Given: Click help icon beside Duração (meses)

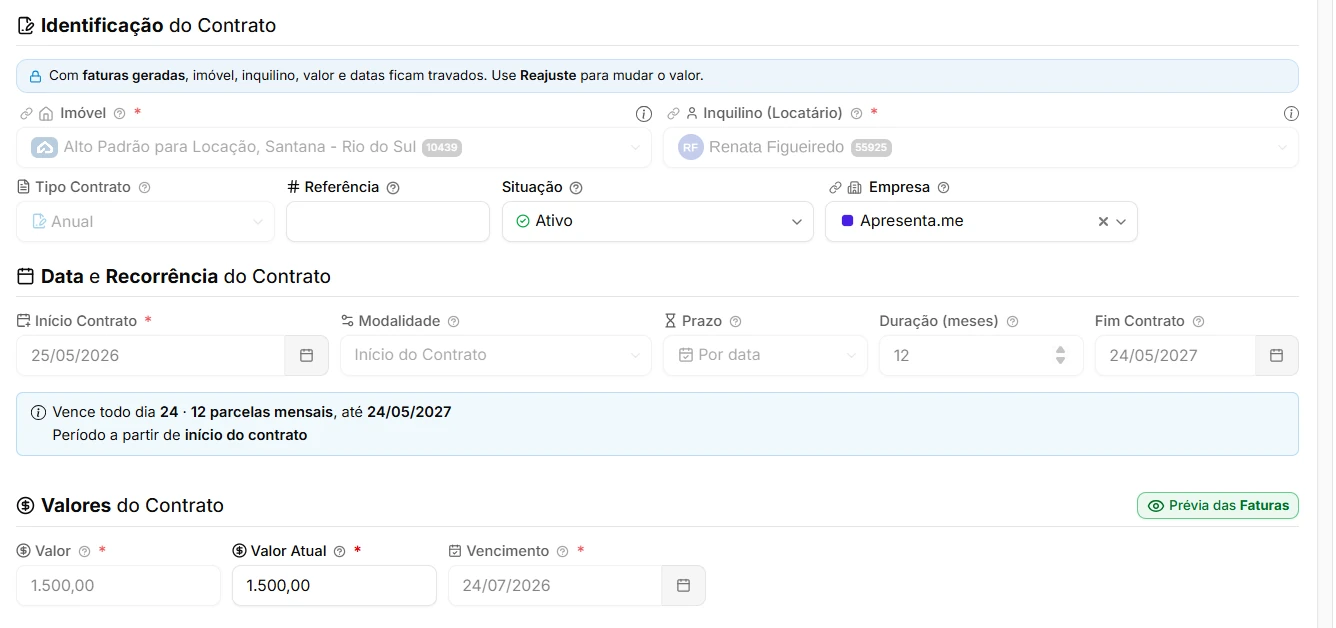Looking at the screenshot, I should tap(1012, 322).
